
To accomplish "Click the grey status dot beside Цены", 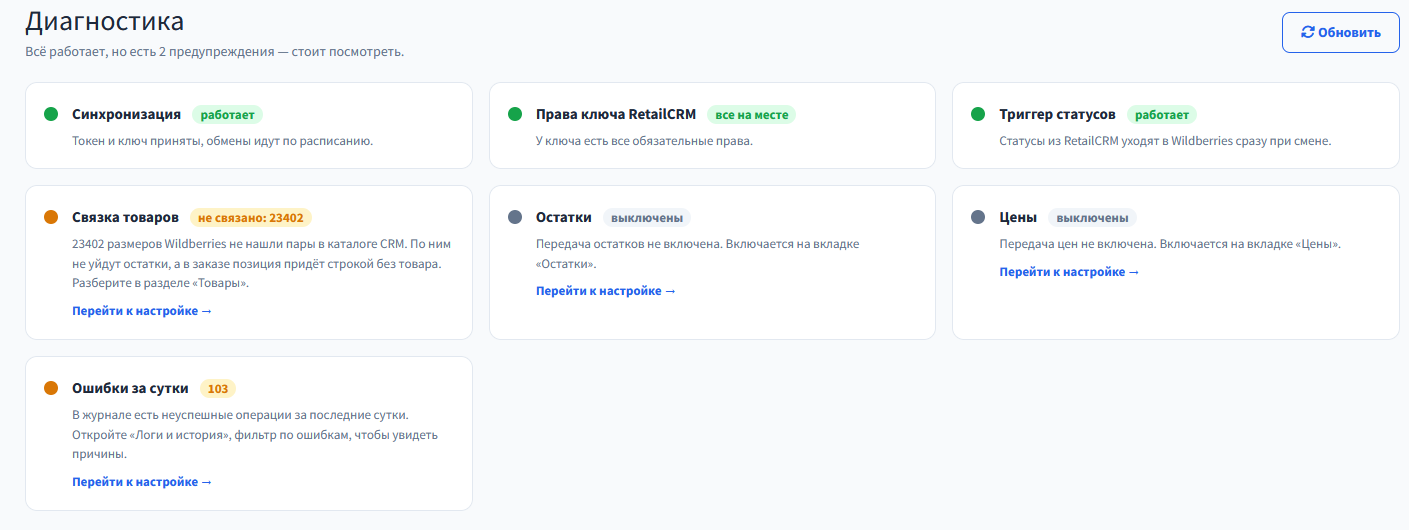I will [978, 217].
